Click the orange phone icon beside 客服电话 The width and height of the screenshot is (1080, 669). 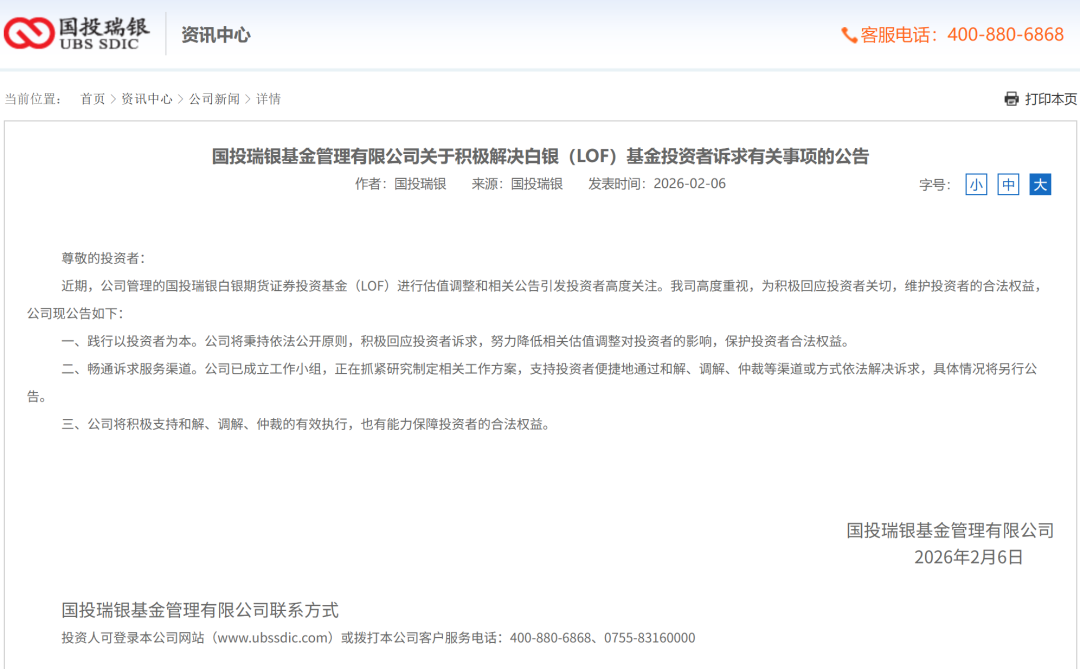point(849,35)
